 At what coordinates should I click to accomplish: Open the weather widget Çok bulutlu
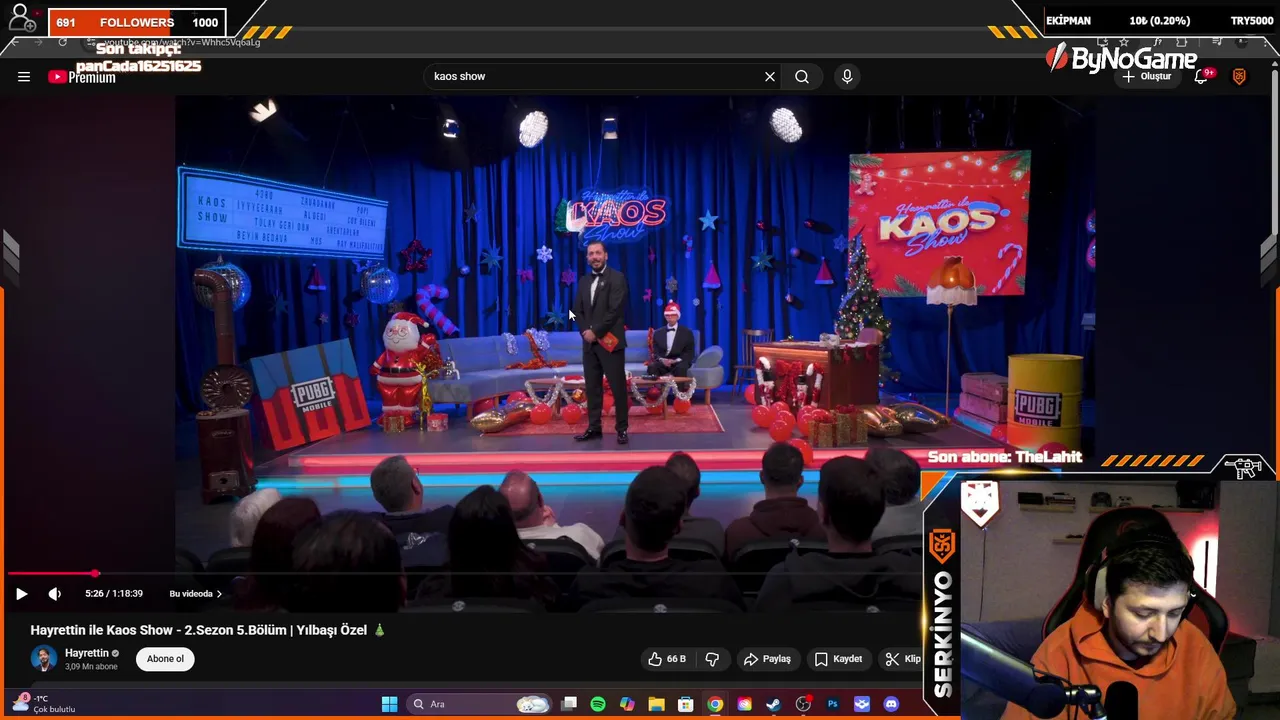pos(45,704)
